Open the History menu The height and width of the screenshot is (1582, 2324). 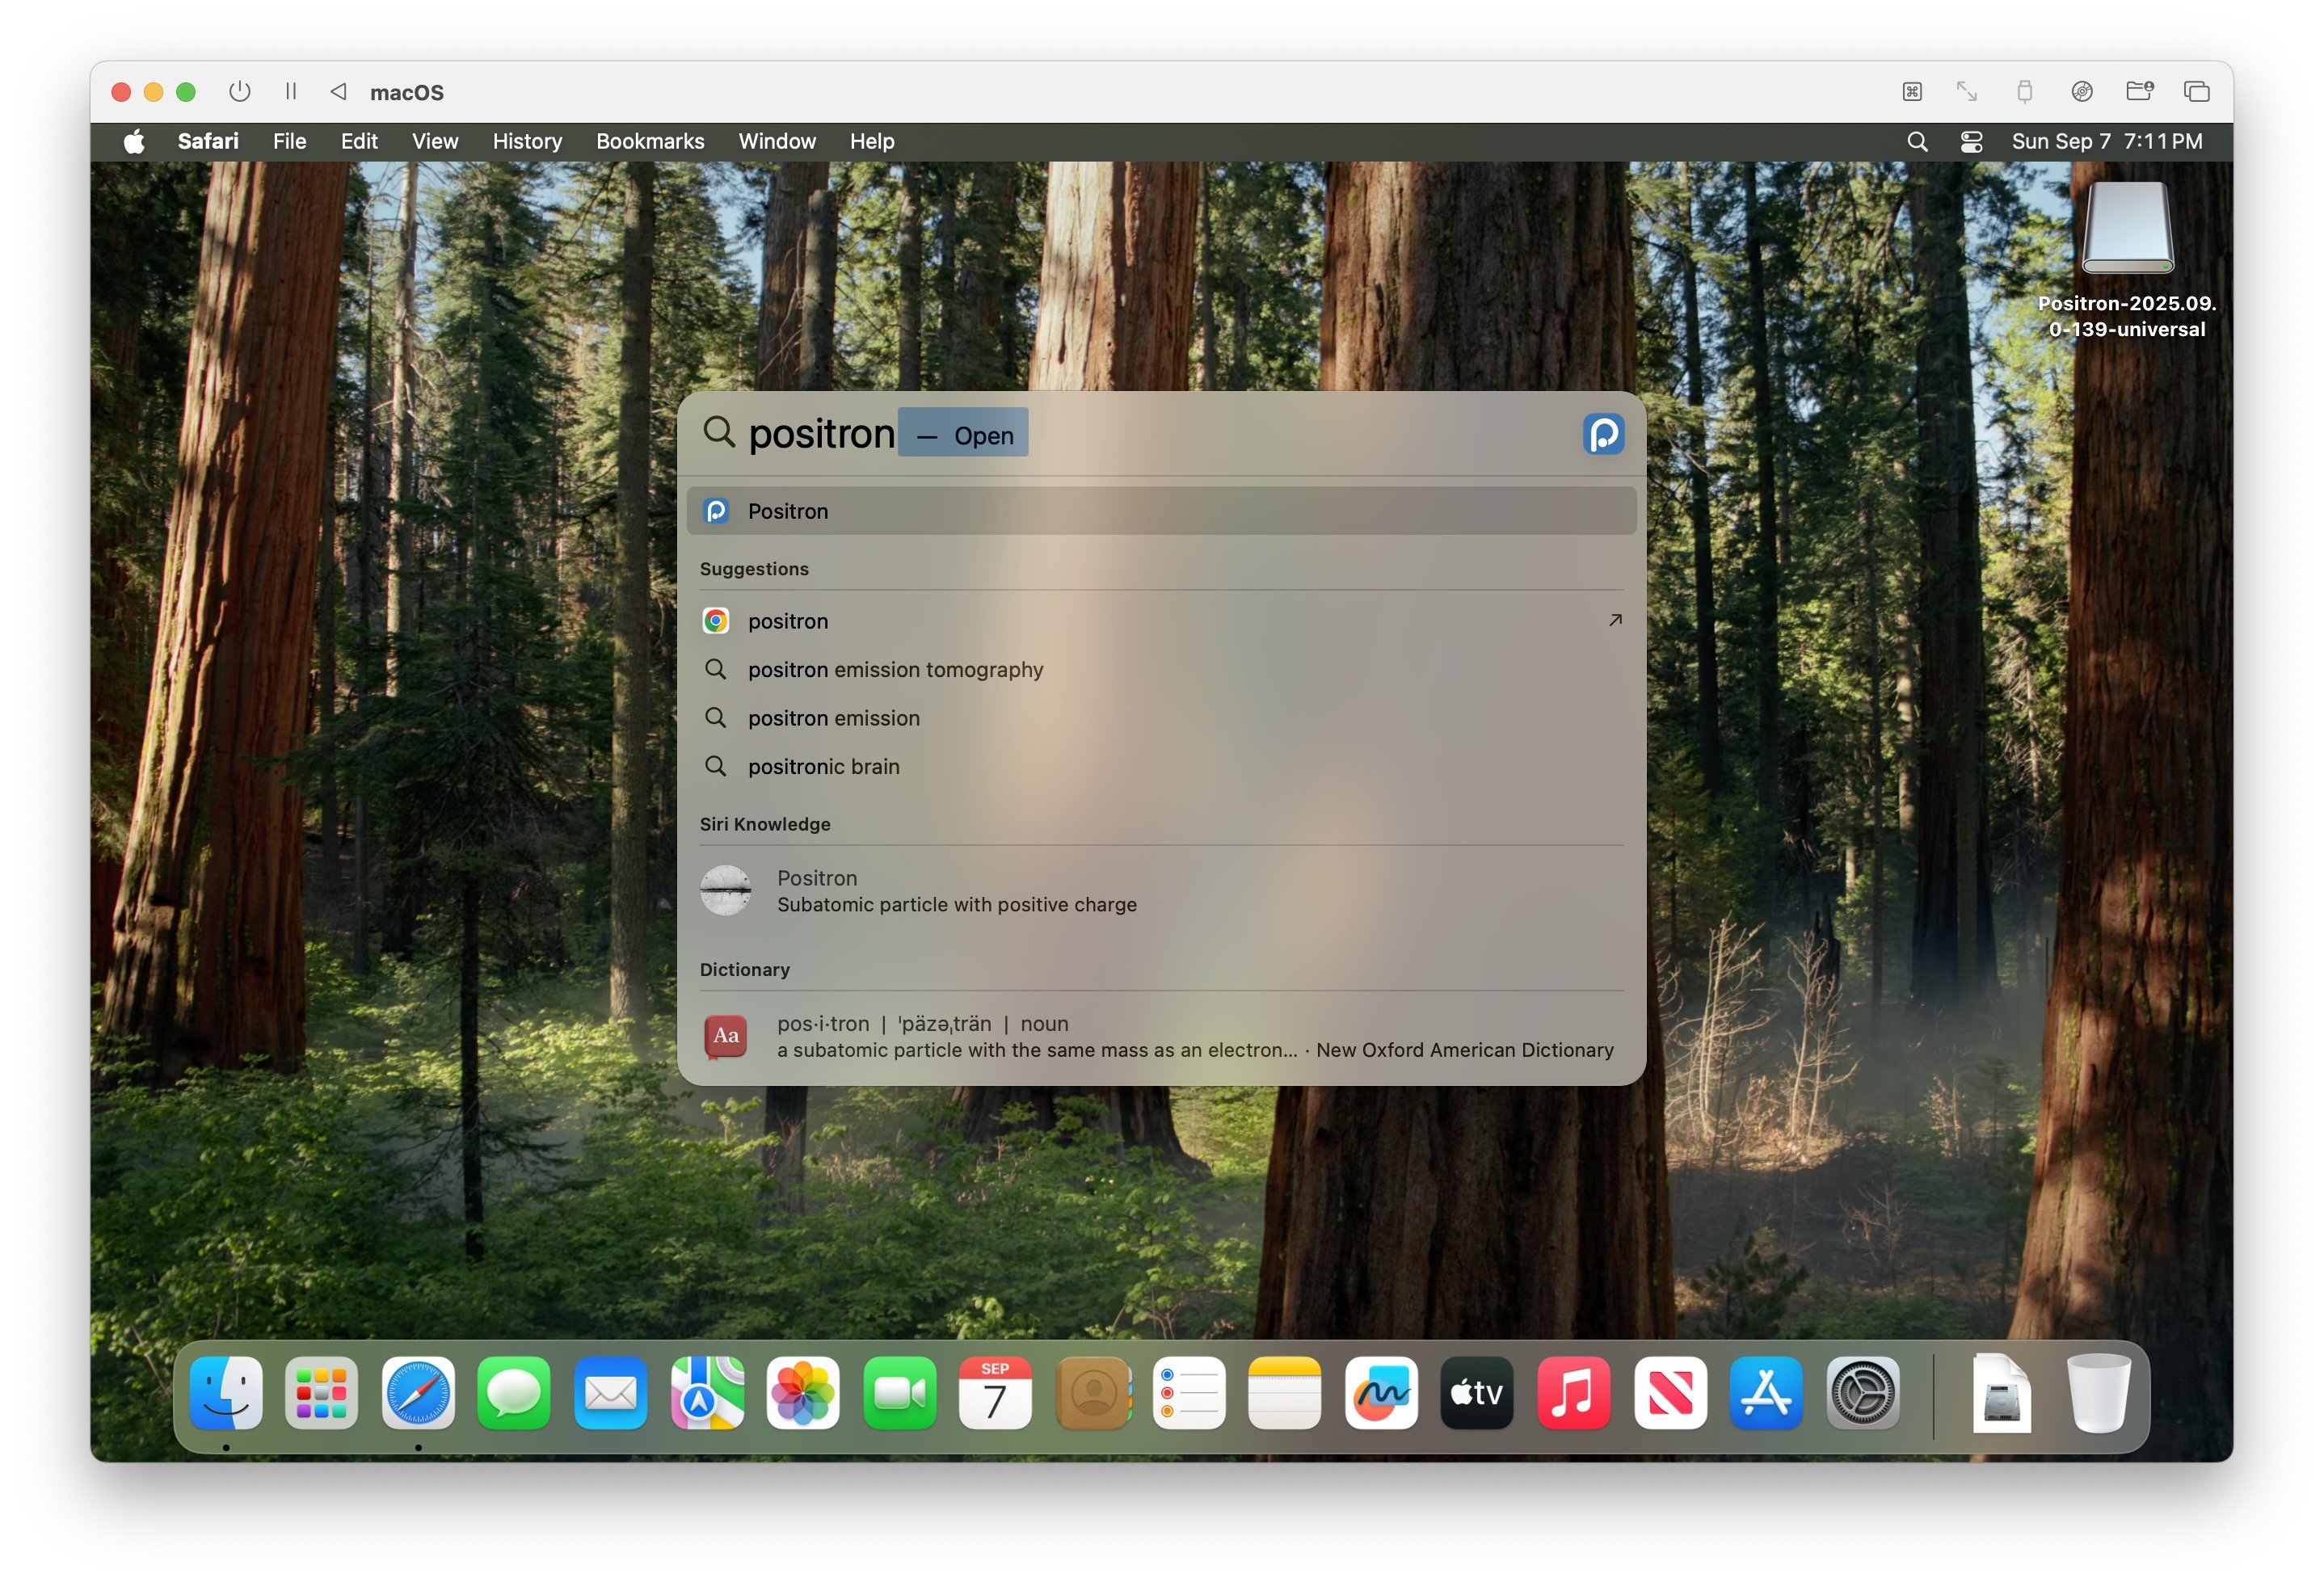pyautogui.click(x=527, y=141)
